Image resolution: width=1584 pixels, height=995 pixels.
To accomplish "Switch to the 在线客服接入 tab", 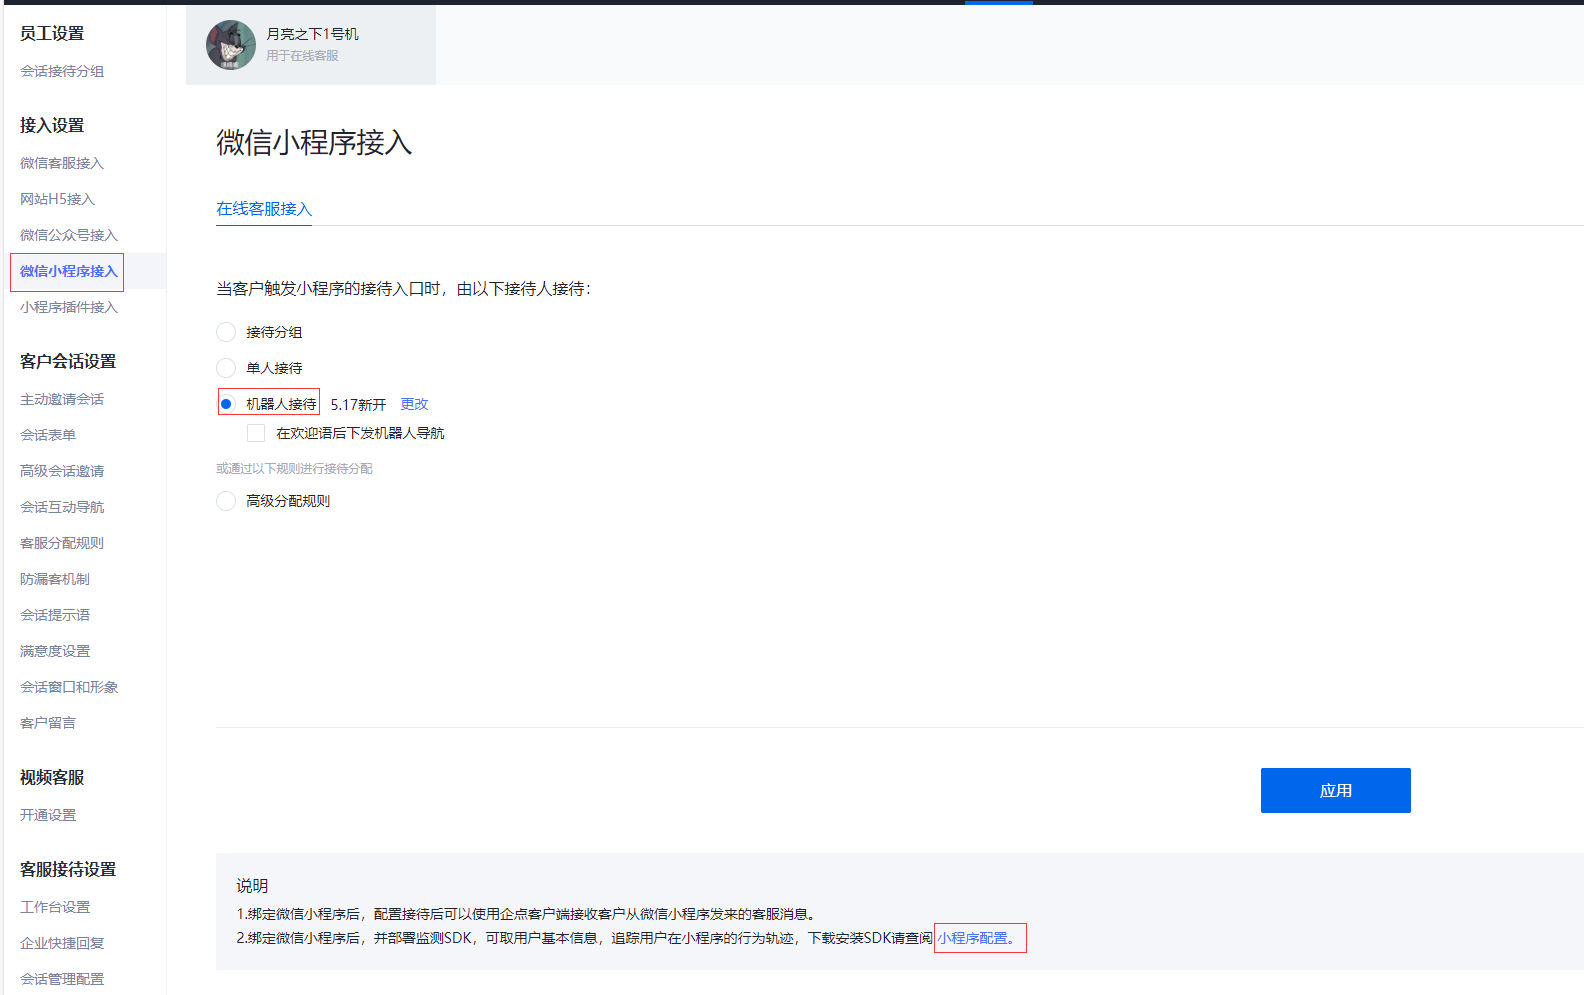I will coord(264,209).
